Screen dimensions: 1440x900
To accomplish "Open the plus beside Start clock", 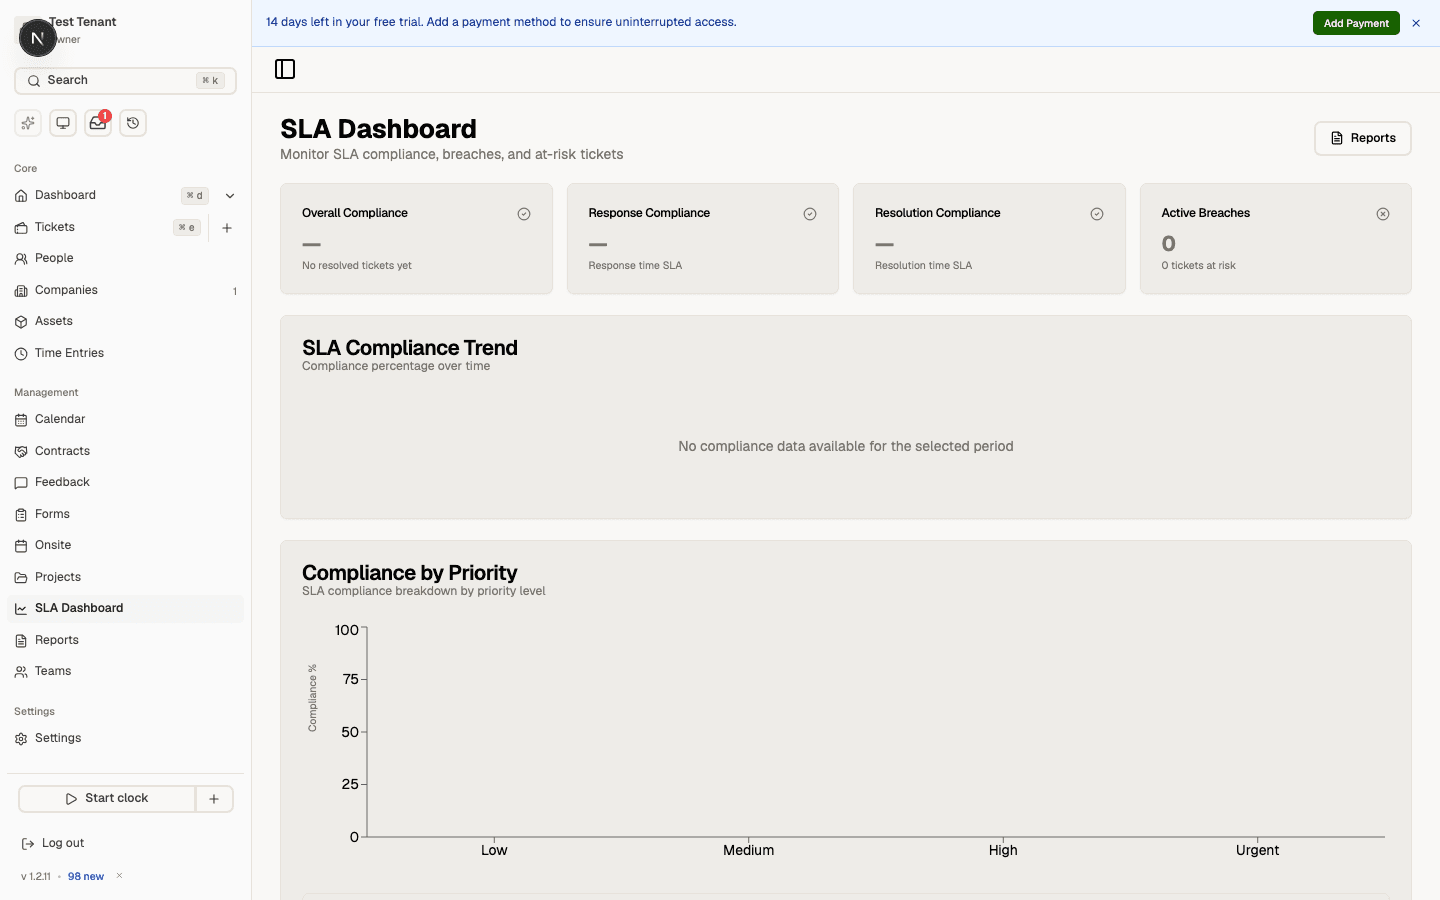I will coord(214,798).
